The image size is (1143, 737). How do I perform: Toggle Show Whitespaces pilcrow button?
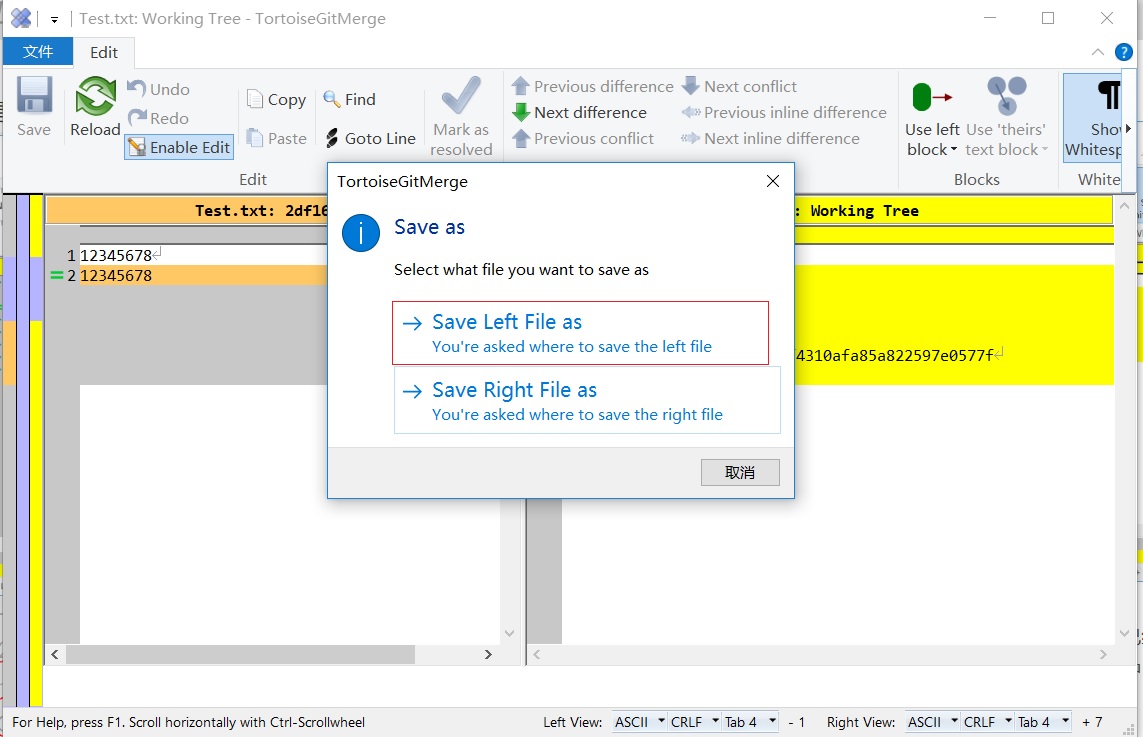[x=1093, y=117]
